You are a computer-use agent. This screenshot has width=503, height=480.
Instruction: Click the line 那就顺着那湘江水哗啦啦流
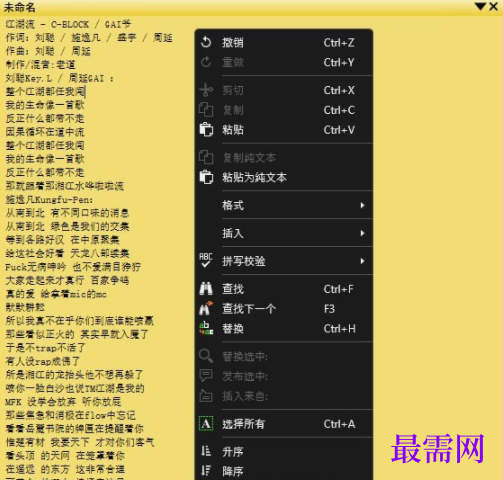pos(65,186)
